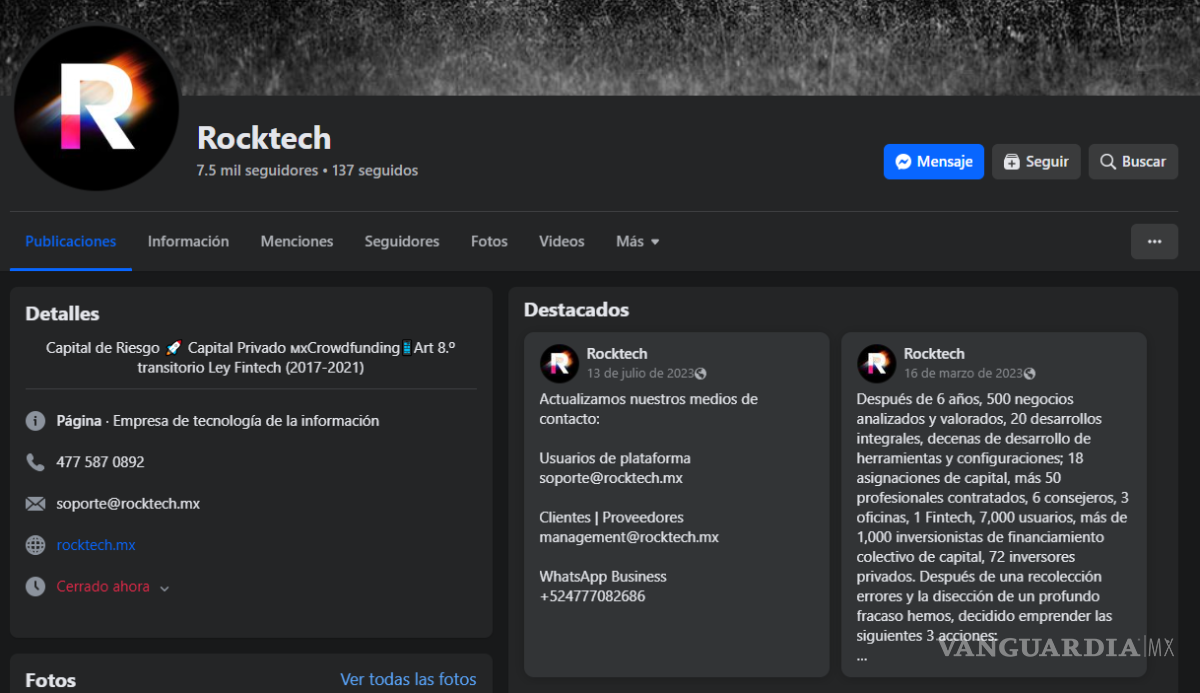Click the 16 de marzo de 2023 timestamp
This screenshot has height=693, width=1200.
[963, 373]
